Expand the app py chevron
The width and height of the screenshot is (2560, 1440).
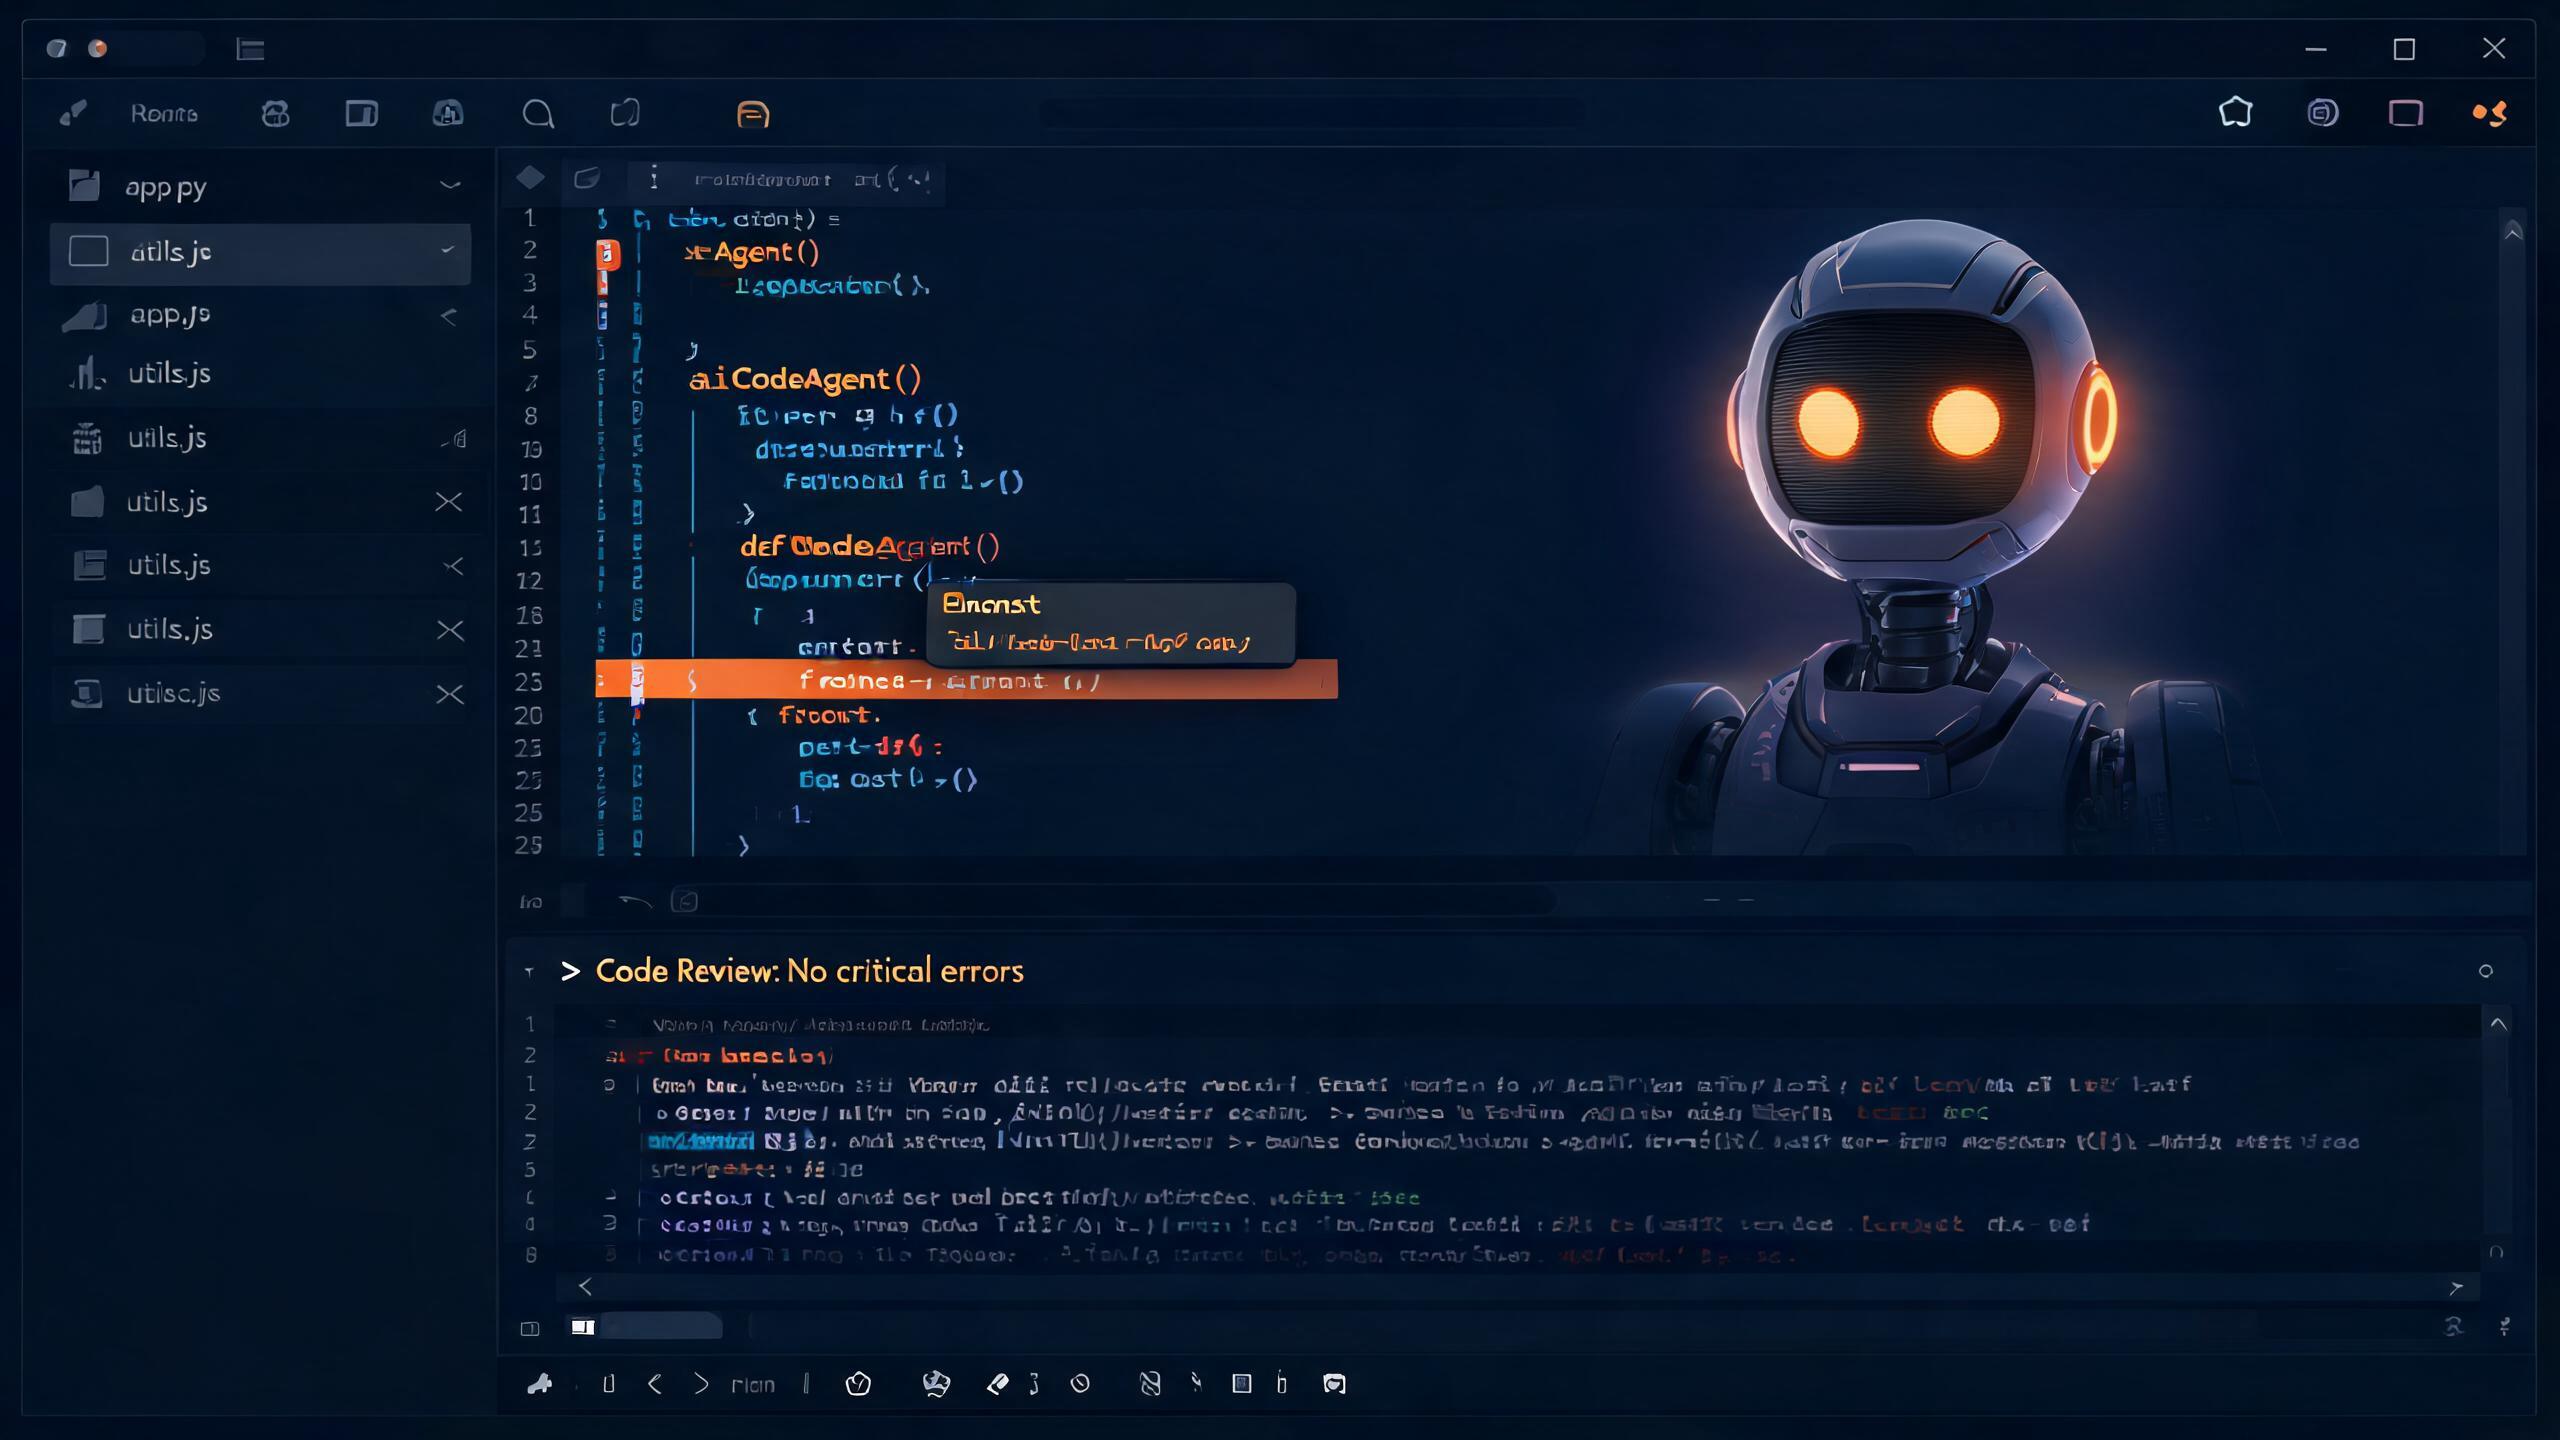(x=450, y=185)
